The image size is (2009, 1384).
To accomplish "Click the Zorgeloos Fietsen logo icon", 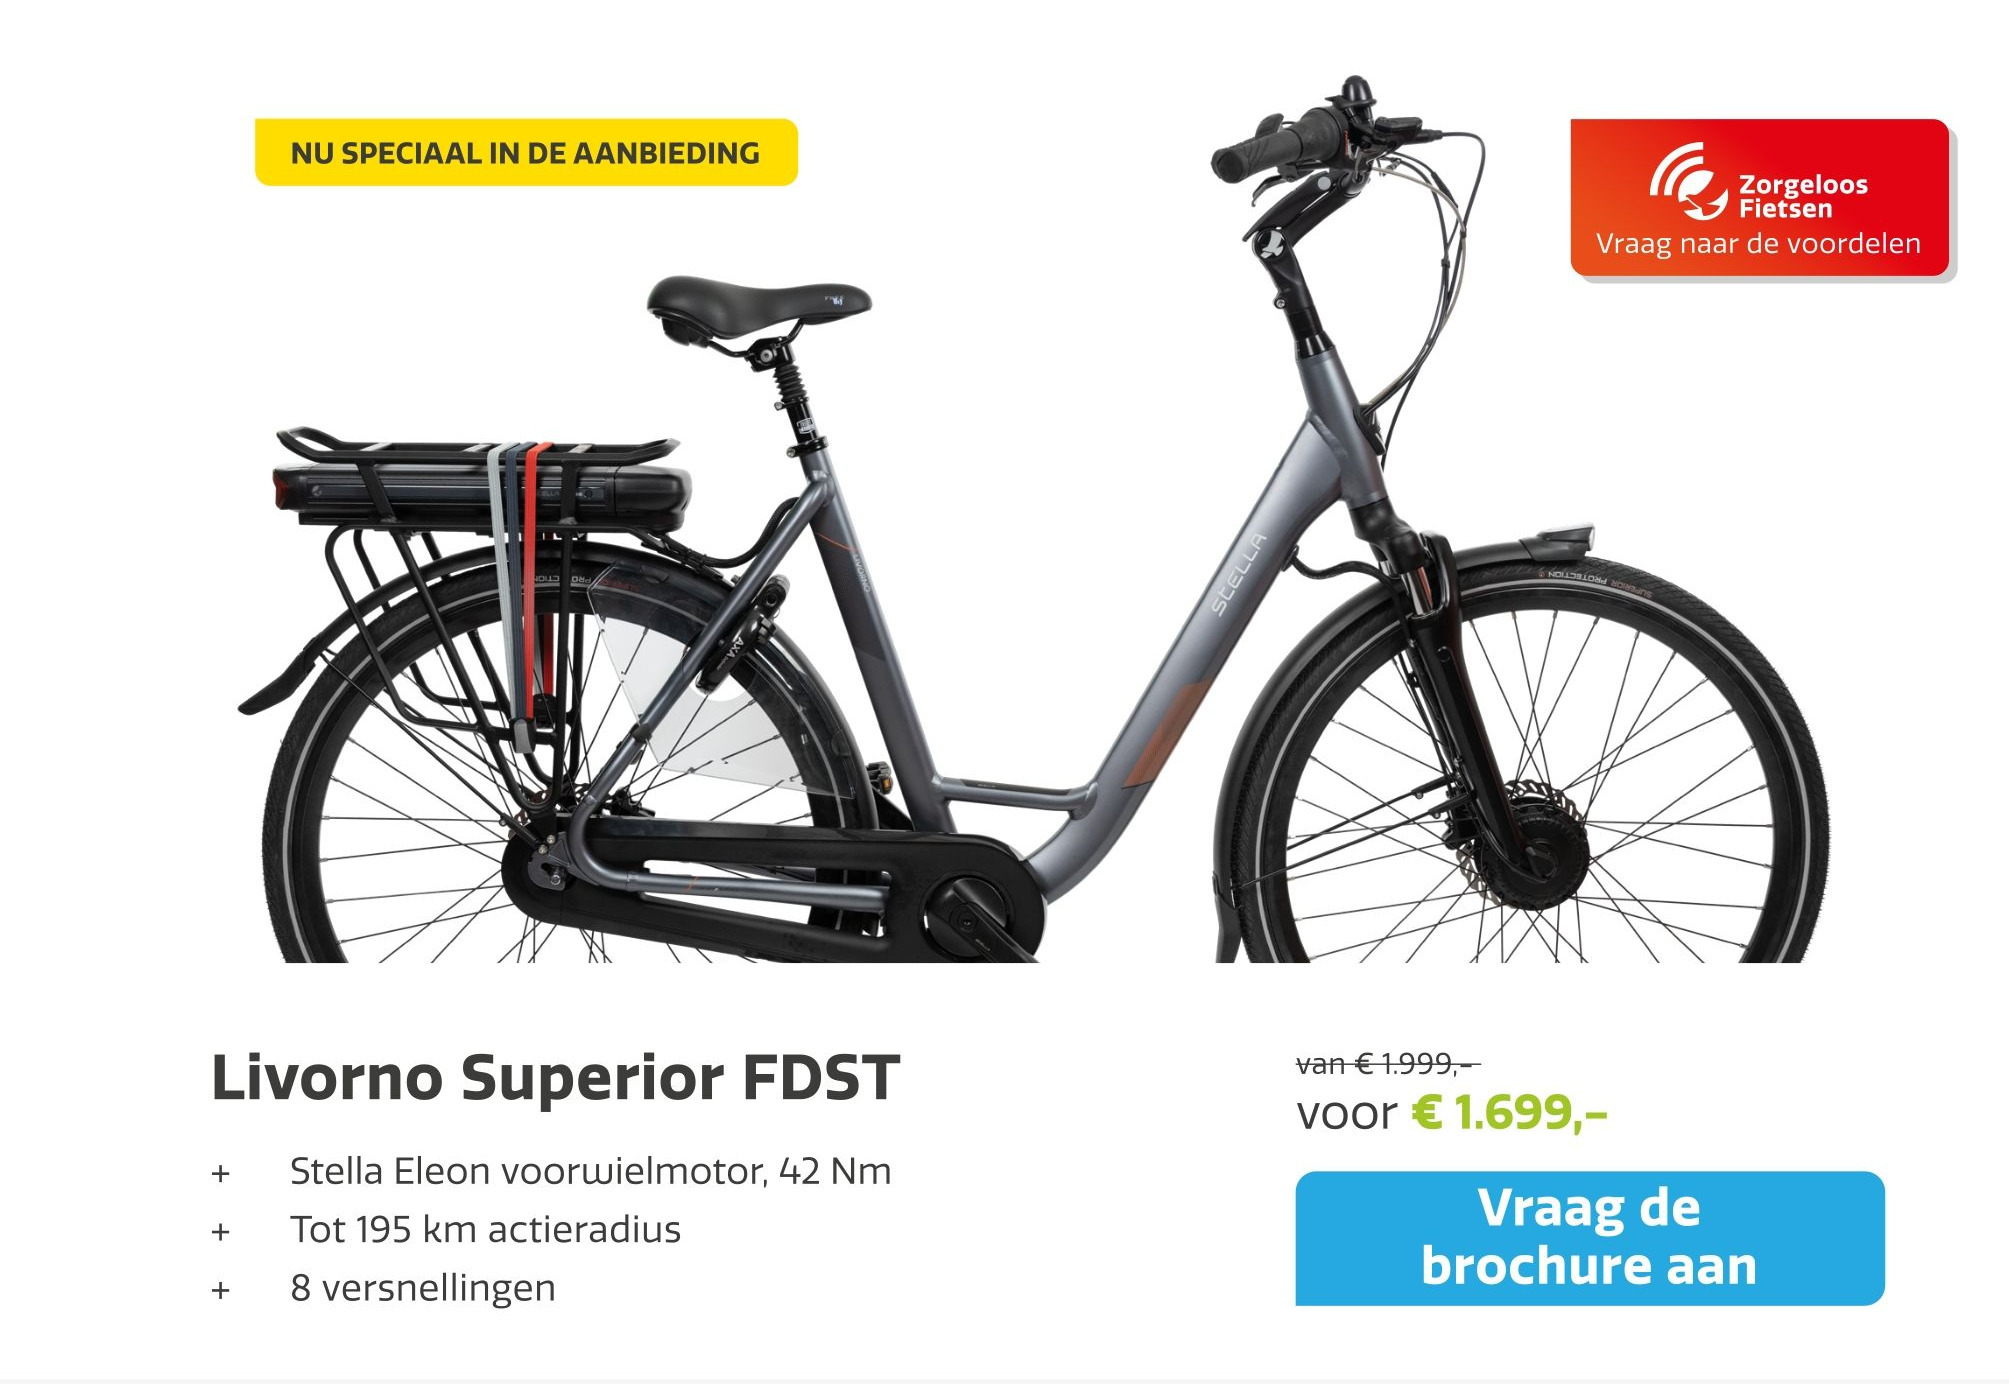I will pyautogui.click(x=1688, y=182).
